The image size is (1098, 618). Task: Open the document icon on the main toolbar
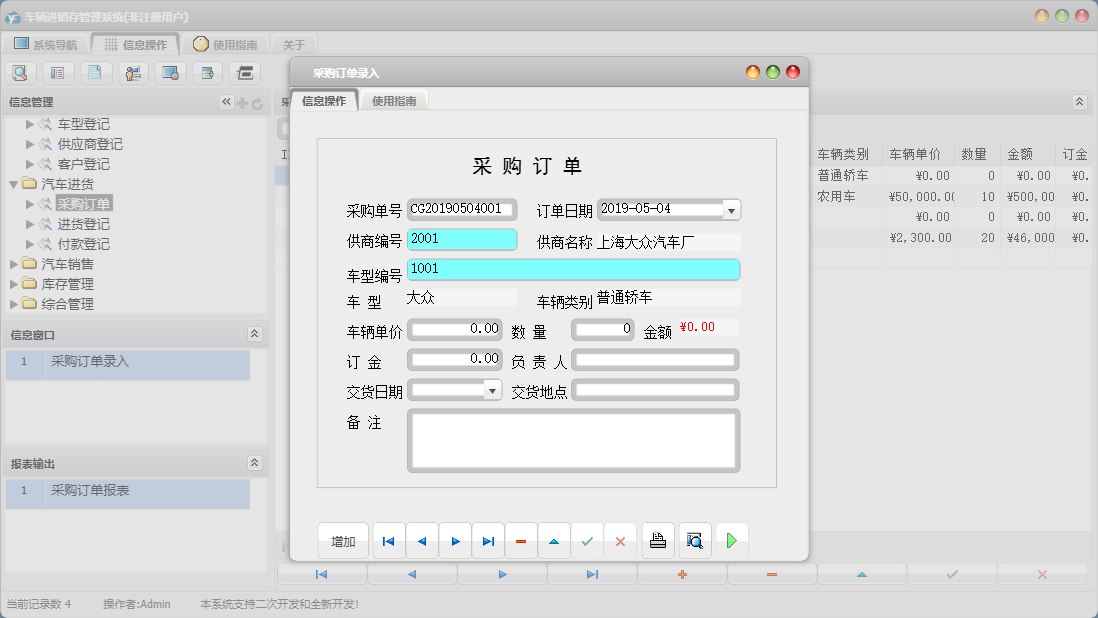94,72
